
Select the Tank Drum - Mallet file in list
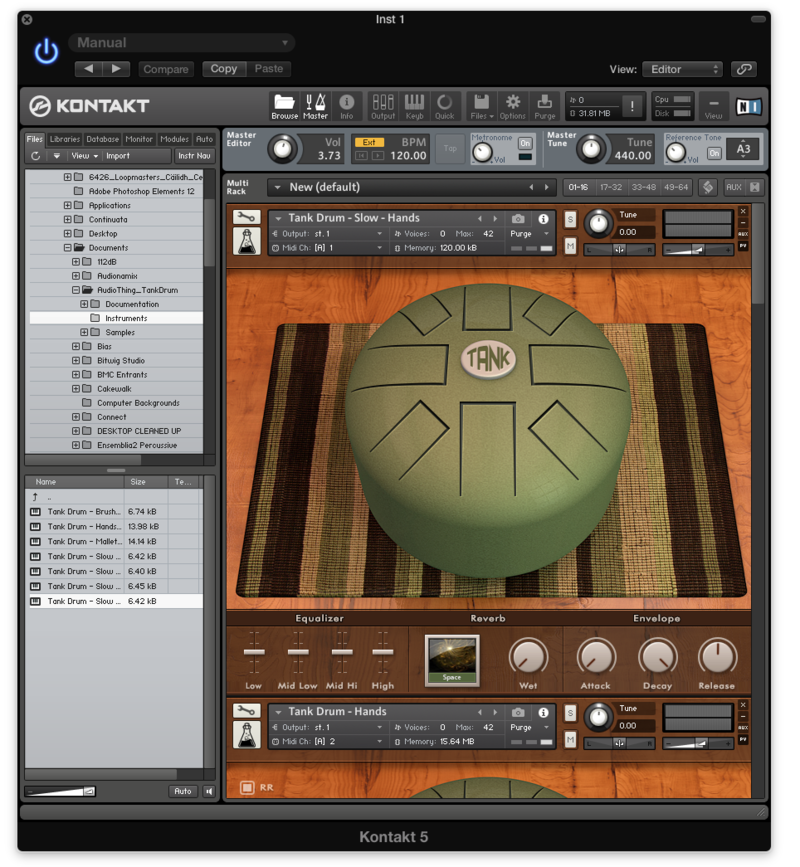tap(84, 541)
